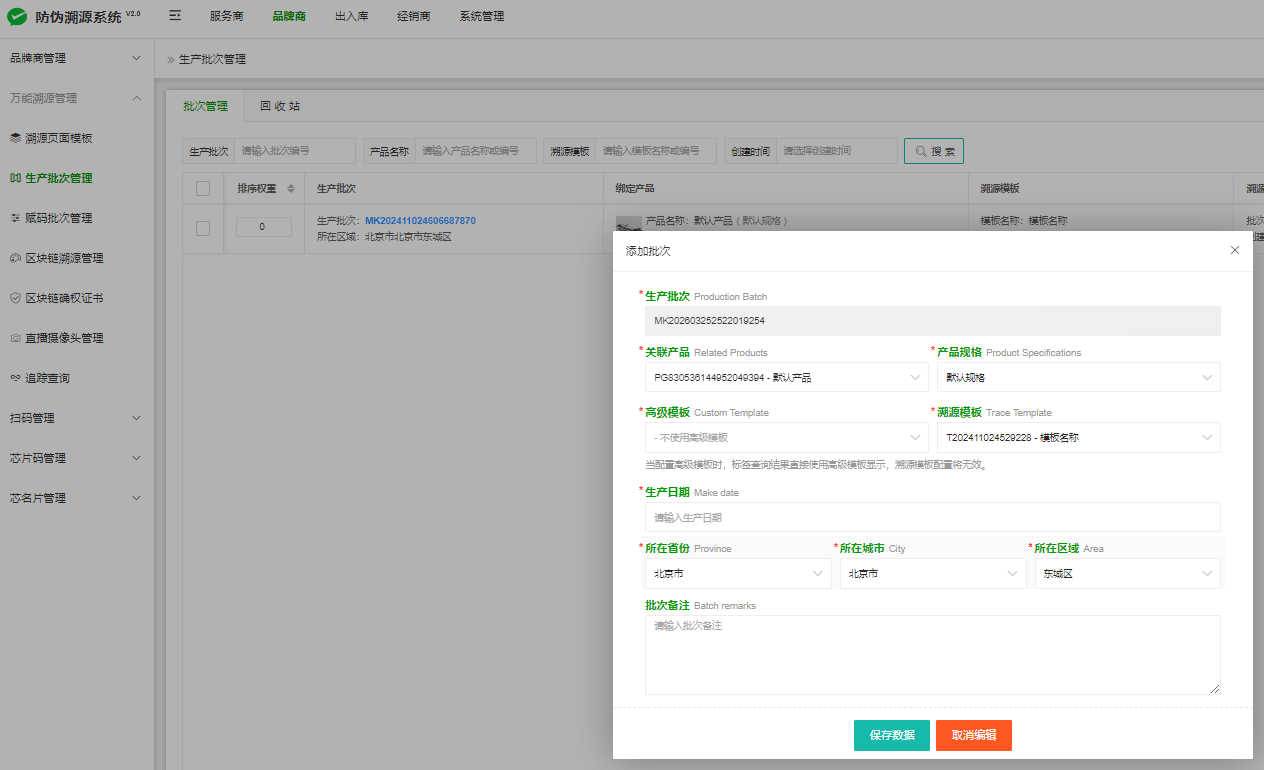Toggle the select-all checkbox in table header
Viewport: 1264px width, 770px height.
(203, 188)
